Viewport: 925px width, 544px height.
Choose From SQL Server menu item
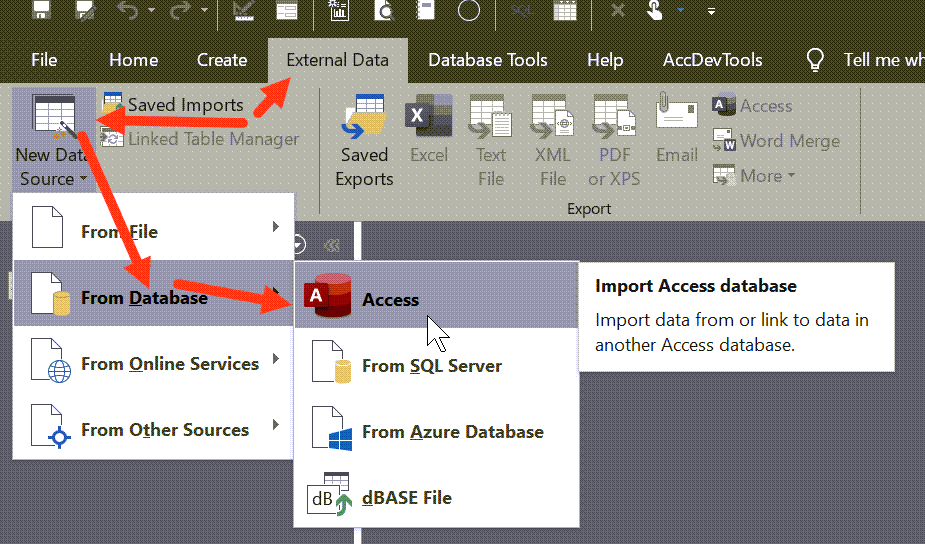(x=437, y=361)
